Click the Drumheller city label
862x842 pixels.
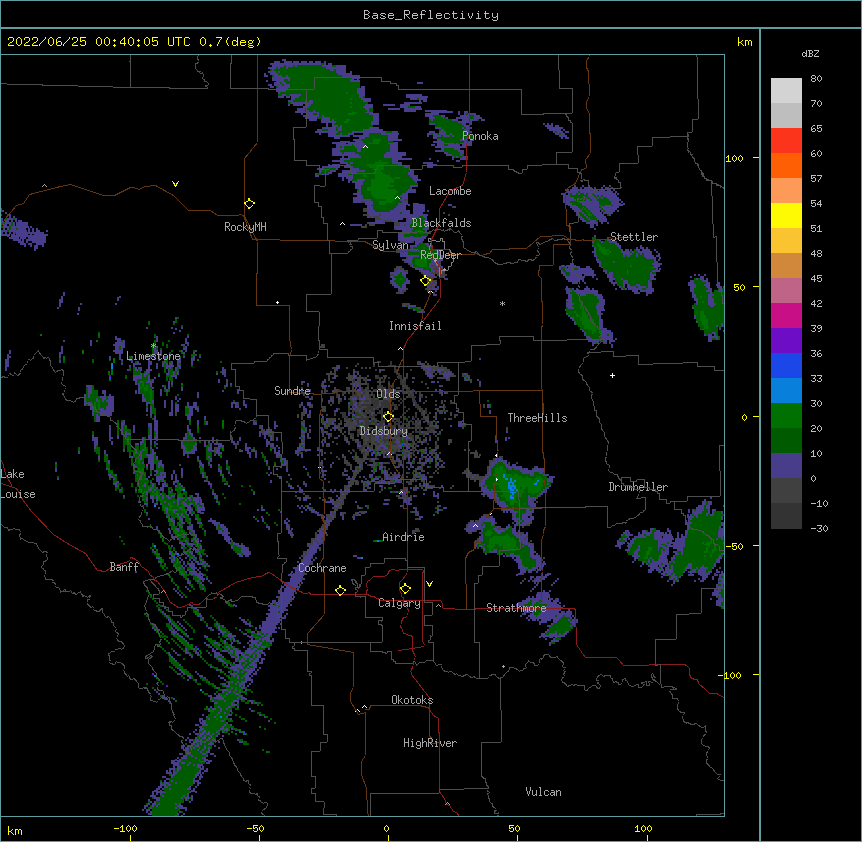(638, 487)
